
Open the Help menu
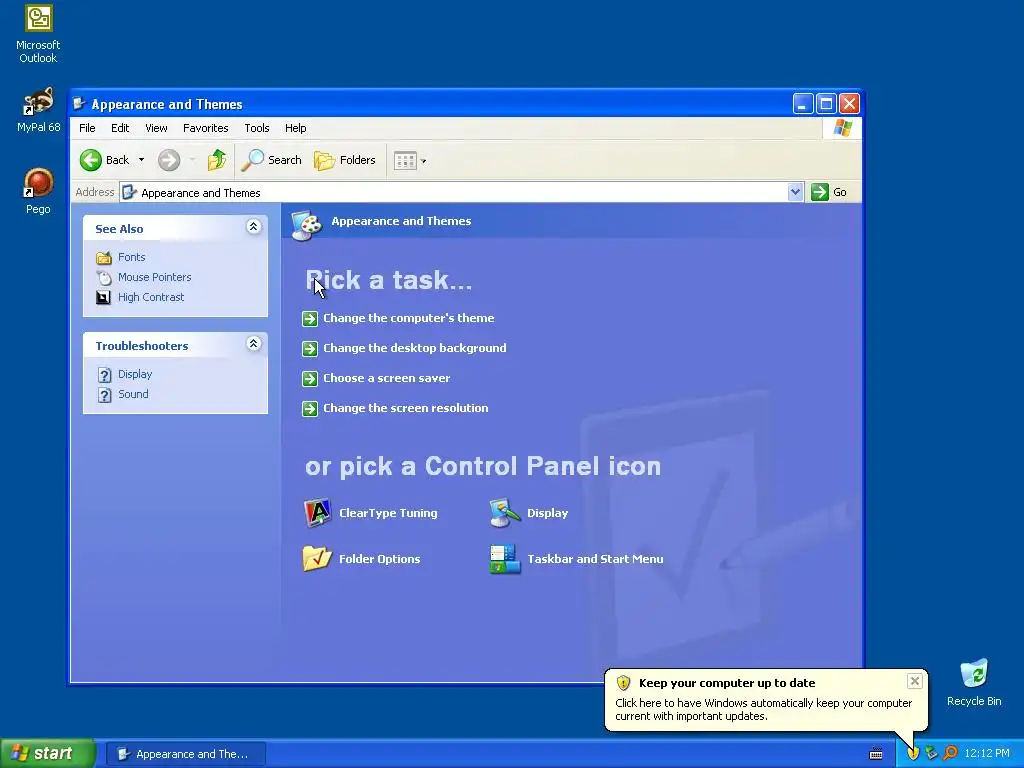click(295, 128)
